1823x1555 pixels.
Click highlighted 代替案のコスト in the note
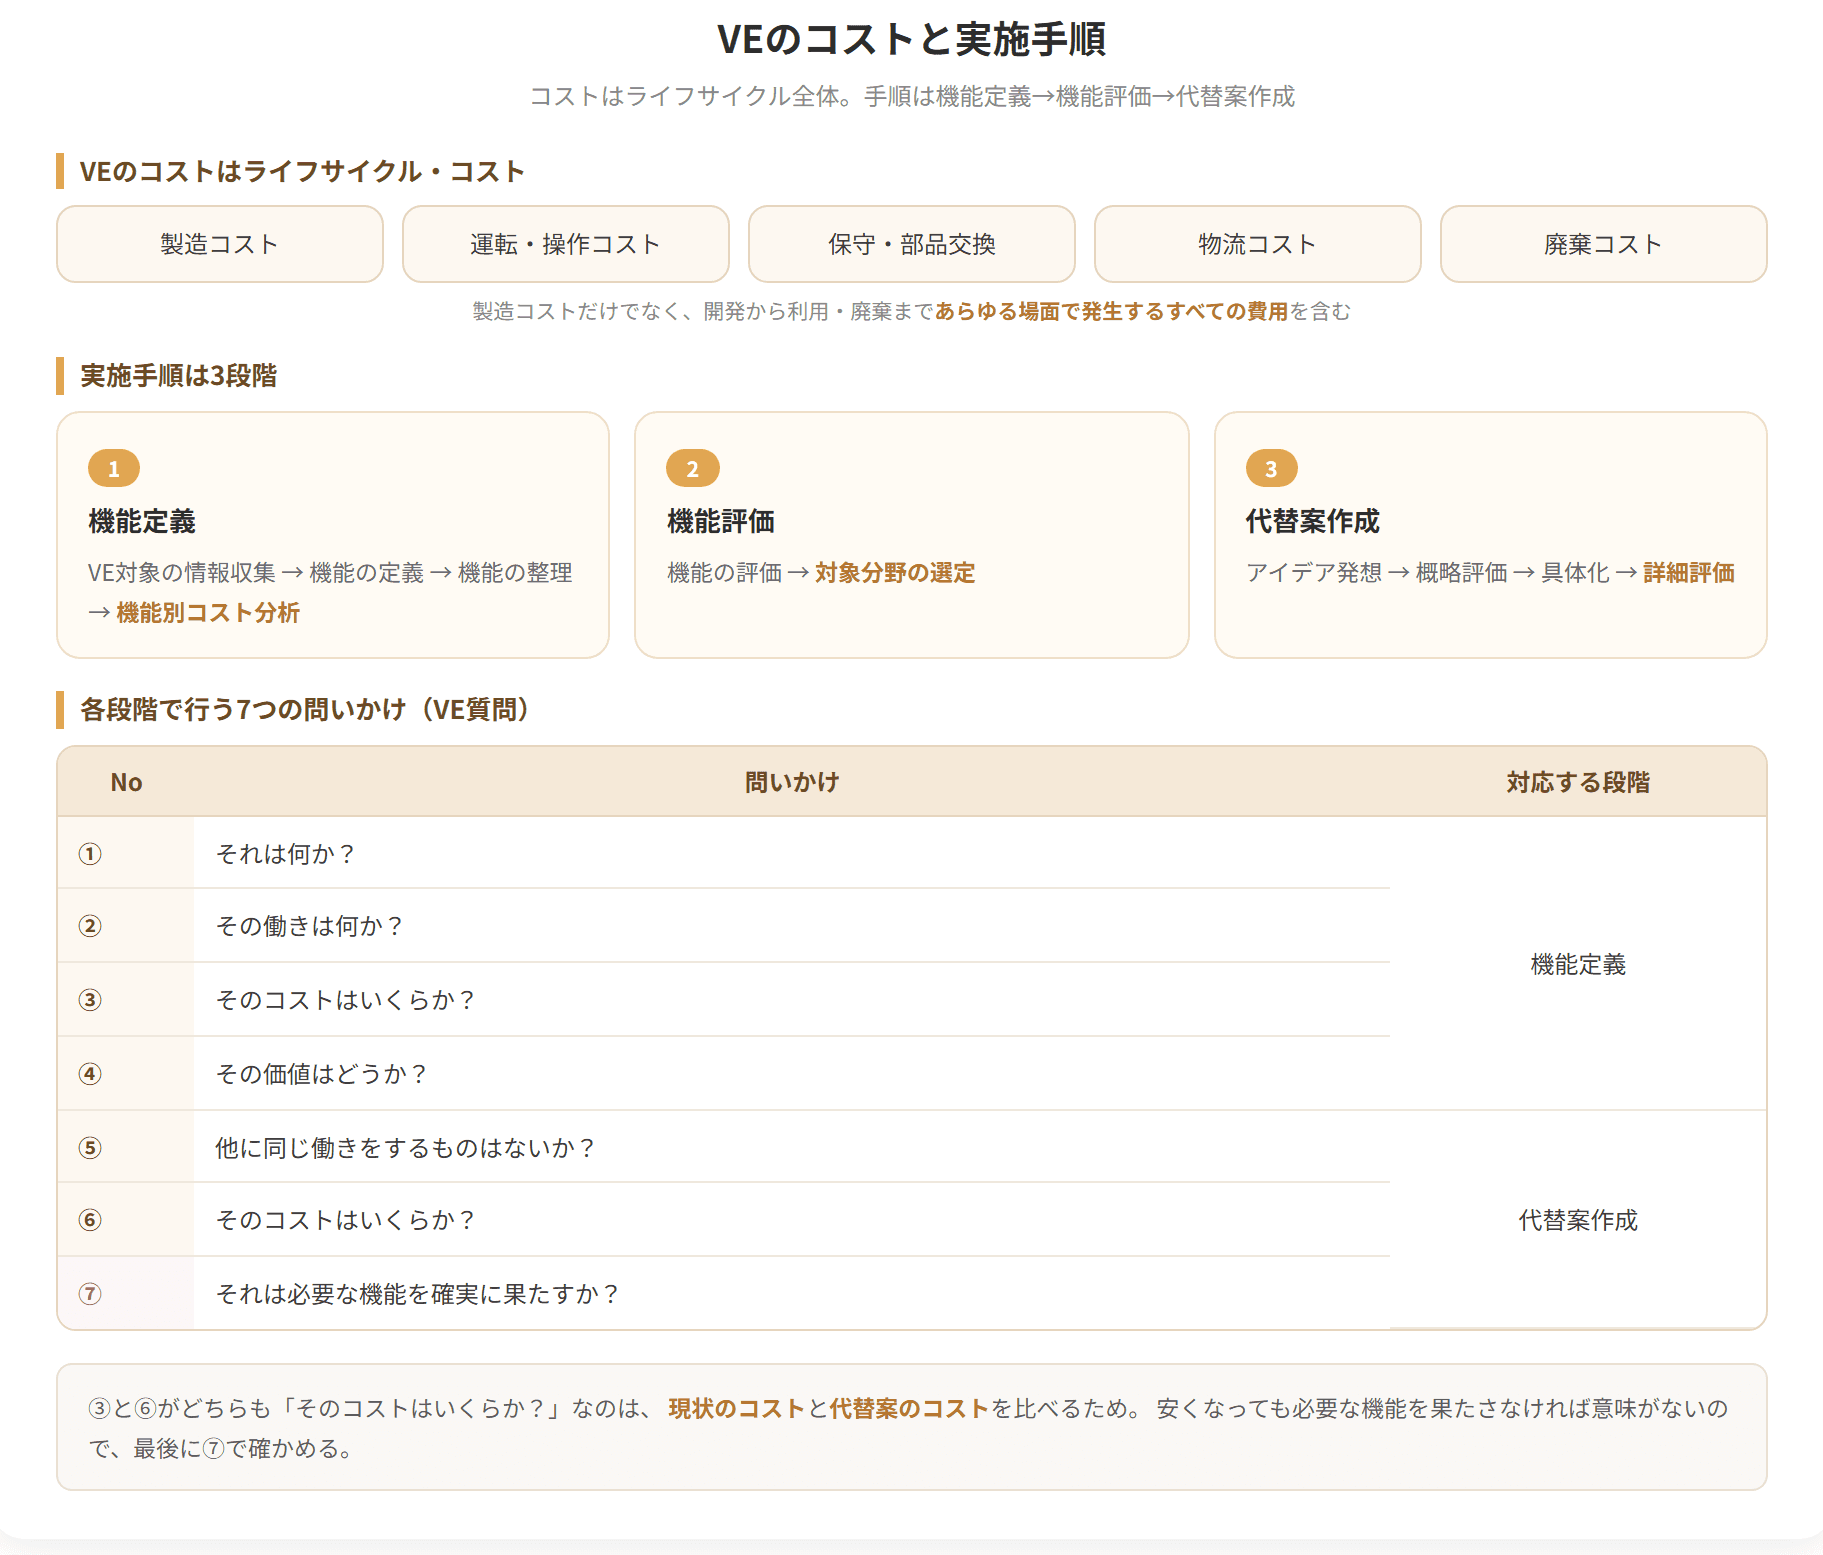click(909, 1408)
